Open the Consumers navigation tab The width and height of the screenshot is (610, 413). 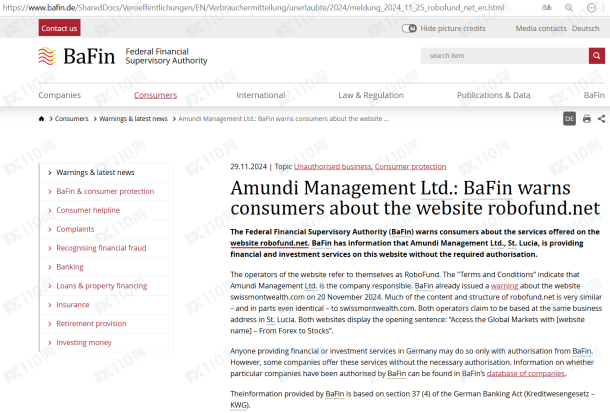coord(155,95)
